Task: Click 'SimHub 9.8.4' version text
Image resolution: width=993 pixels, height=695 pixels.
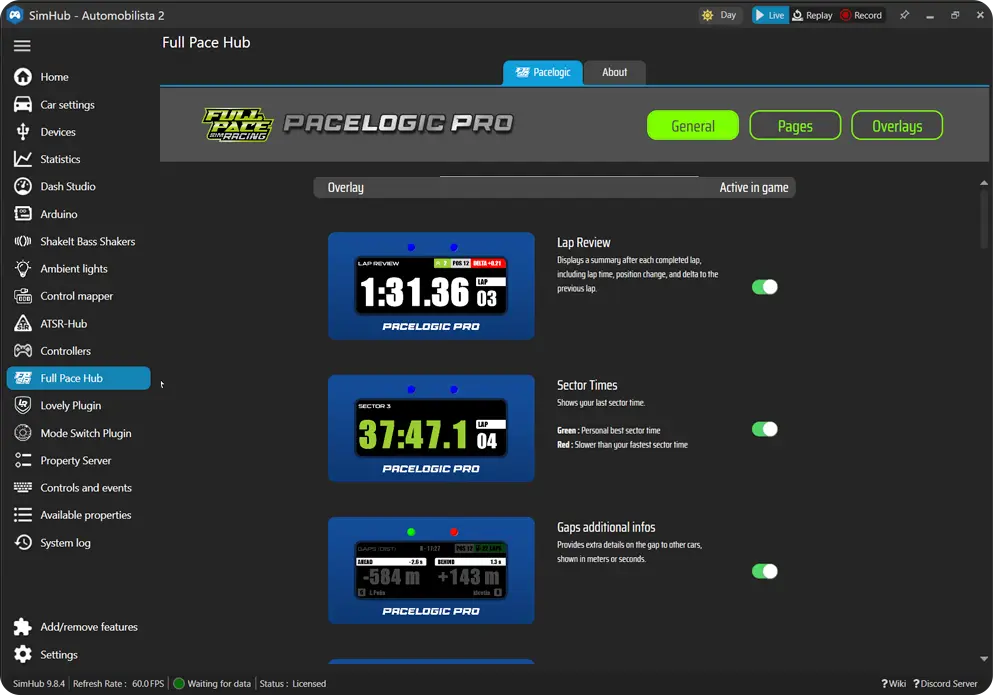Action: [x=39, y=684]
